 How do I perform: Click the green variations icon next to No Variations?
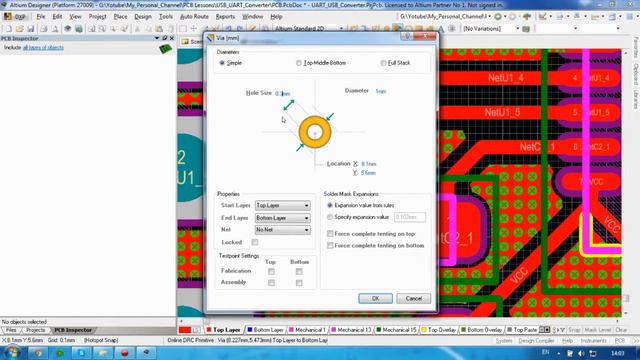coord(526,29)
